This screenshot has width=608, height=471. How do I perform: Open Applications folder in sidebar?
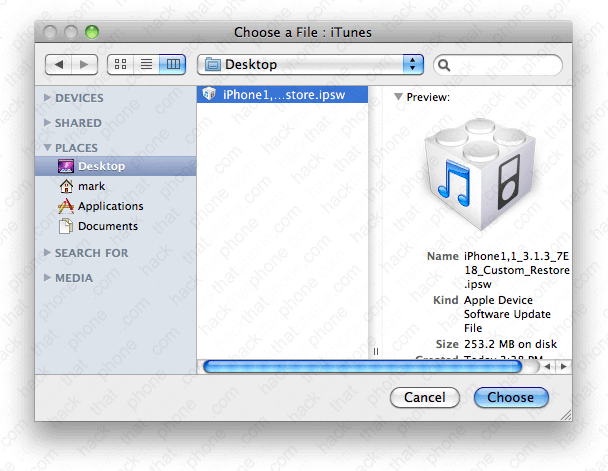(110, 206)
